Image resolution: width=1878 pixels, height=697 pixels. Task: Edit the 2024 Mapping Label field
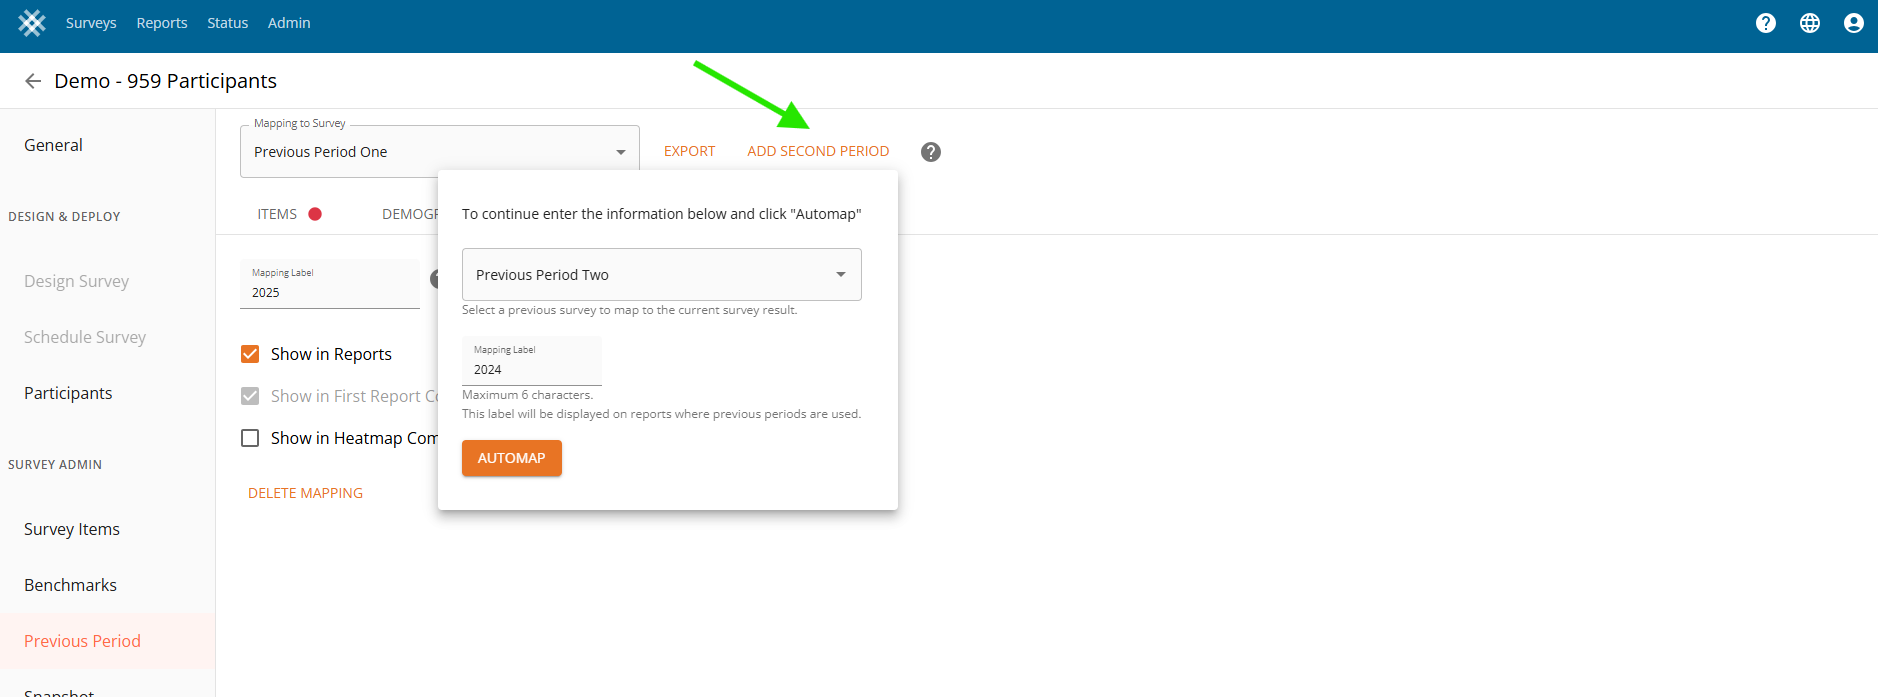click(x=531, y=370)
